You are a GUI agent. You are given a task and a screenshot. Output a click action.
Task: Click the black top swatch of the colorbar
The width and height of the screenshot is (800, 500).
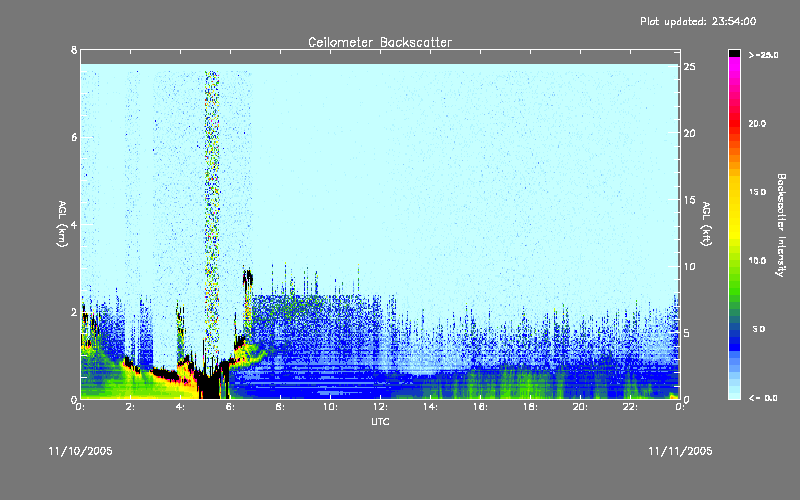point(734,53)
